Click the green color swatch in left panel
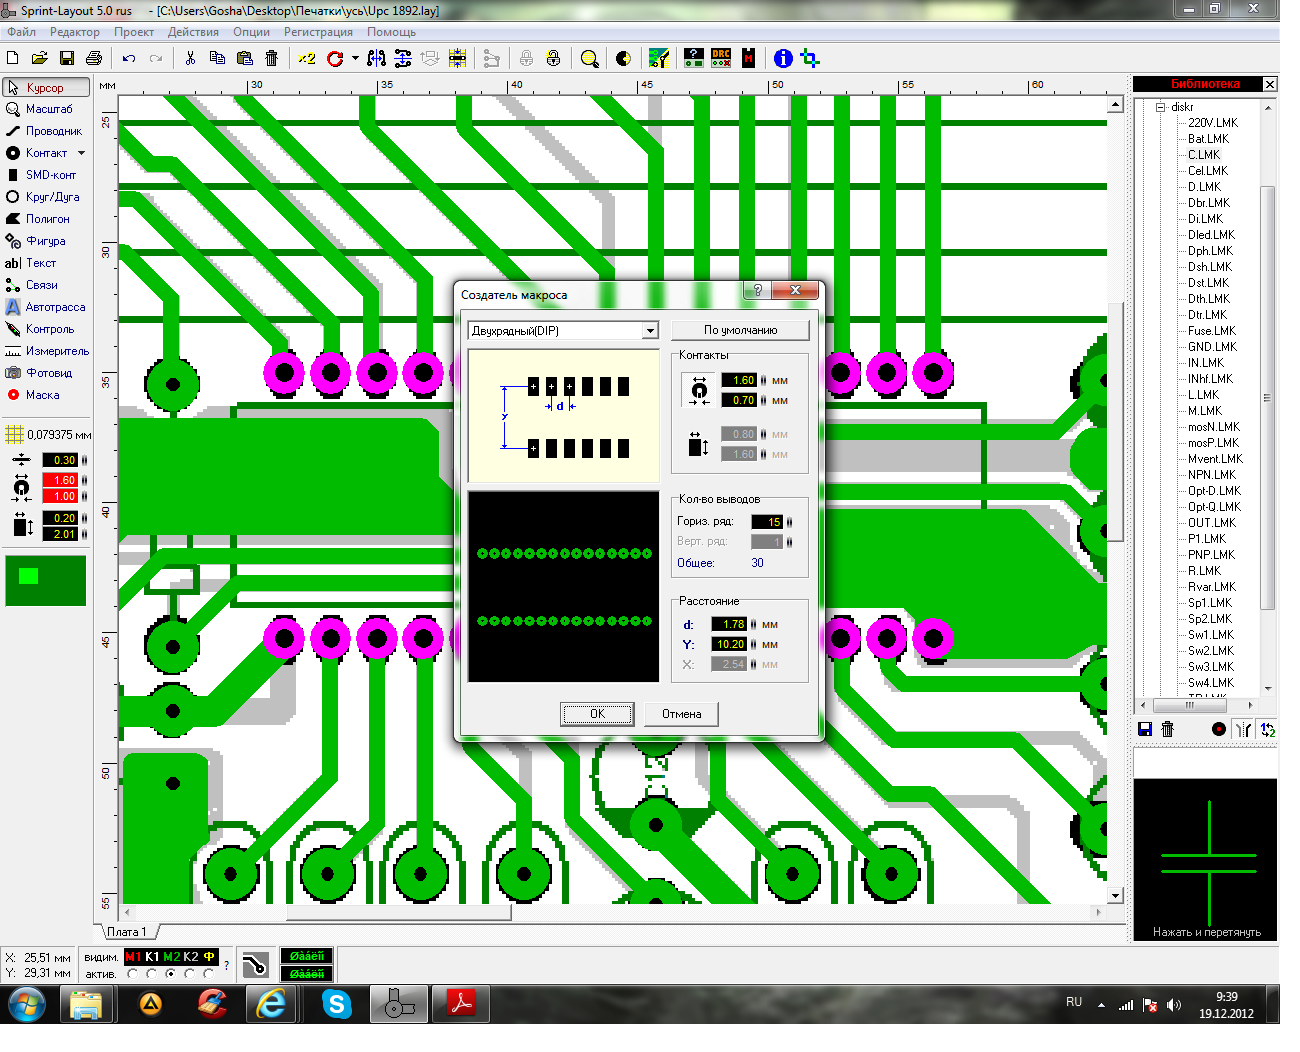 coord(45,581)
